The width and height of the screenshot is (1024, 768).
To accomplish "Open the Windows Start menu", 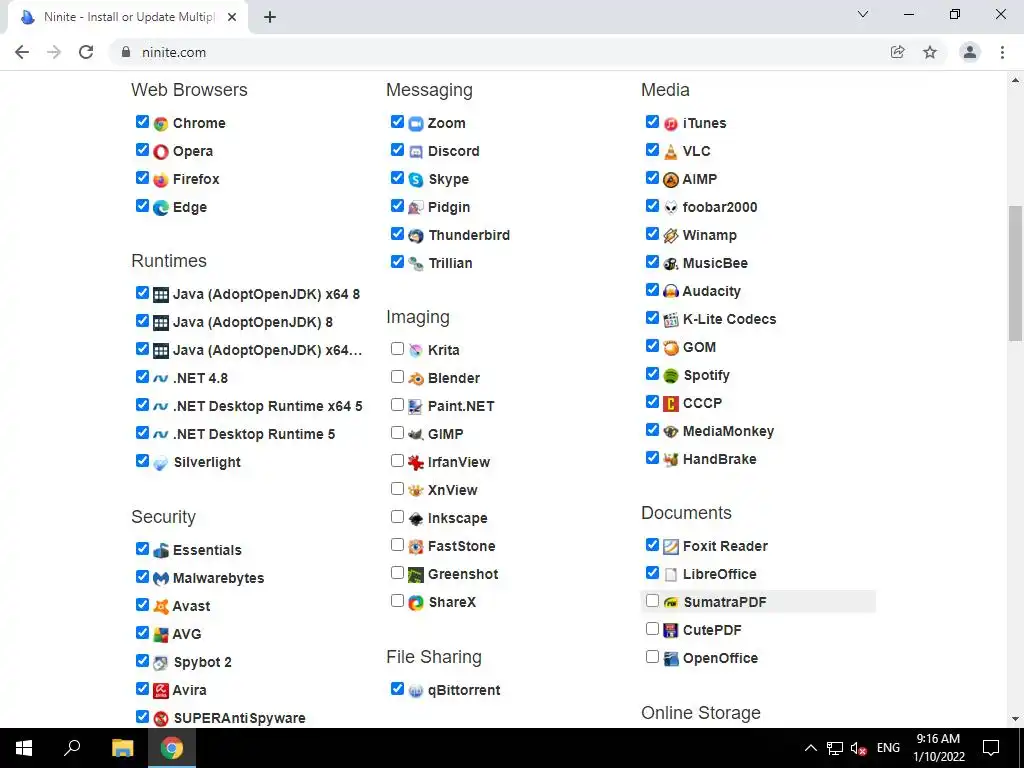I will 24,748.
